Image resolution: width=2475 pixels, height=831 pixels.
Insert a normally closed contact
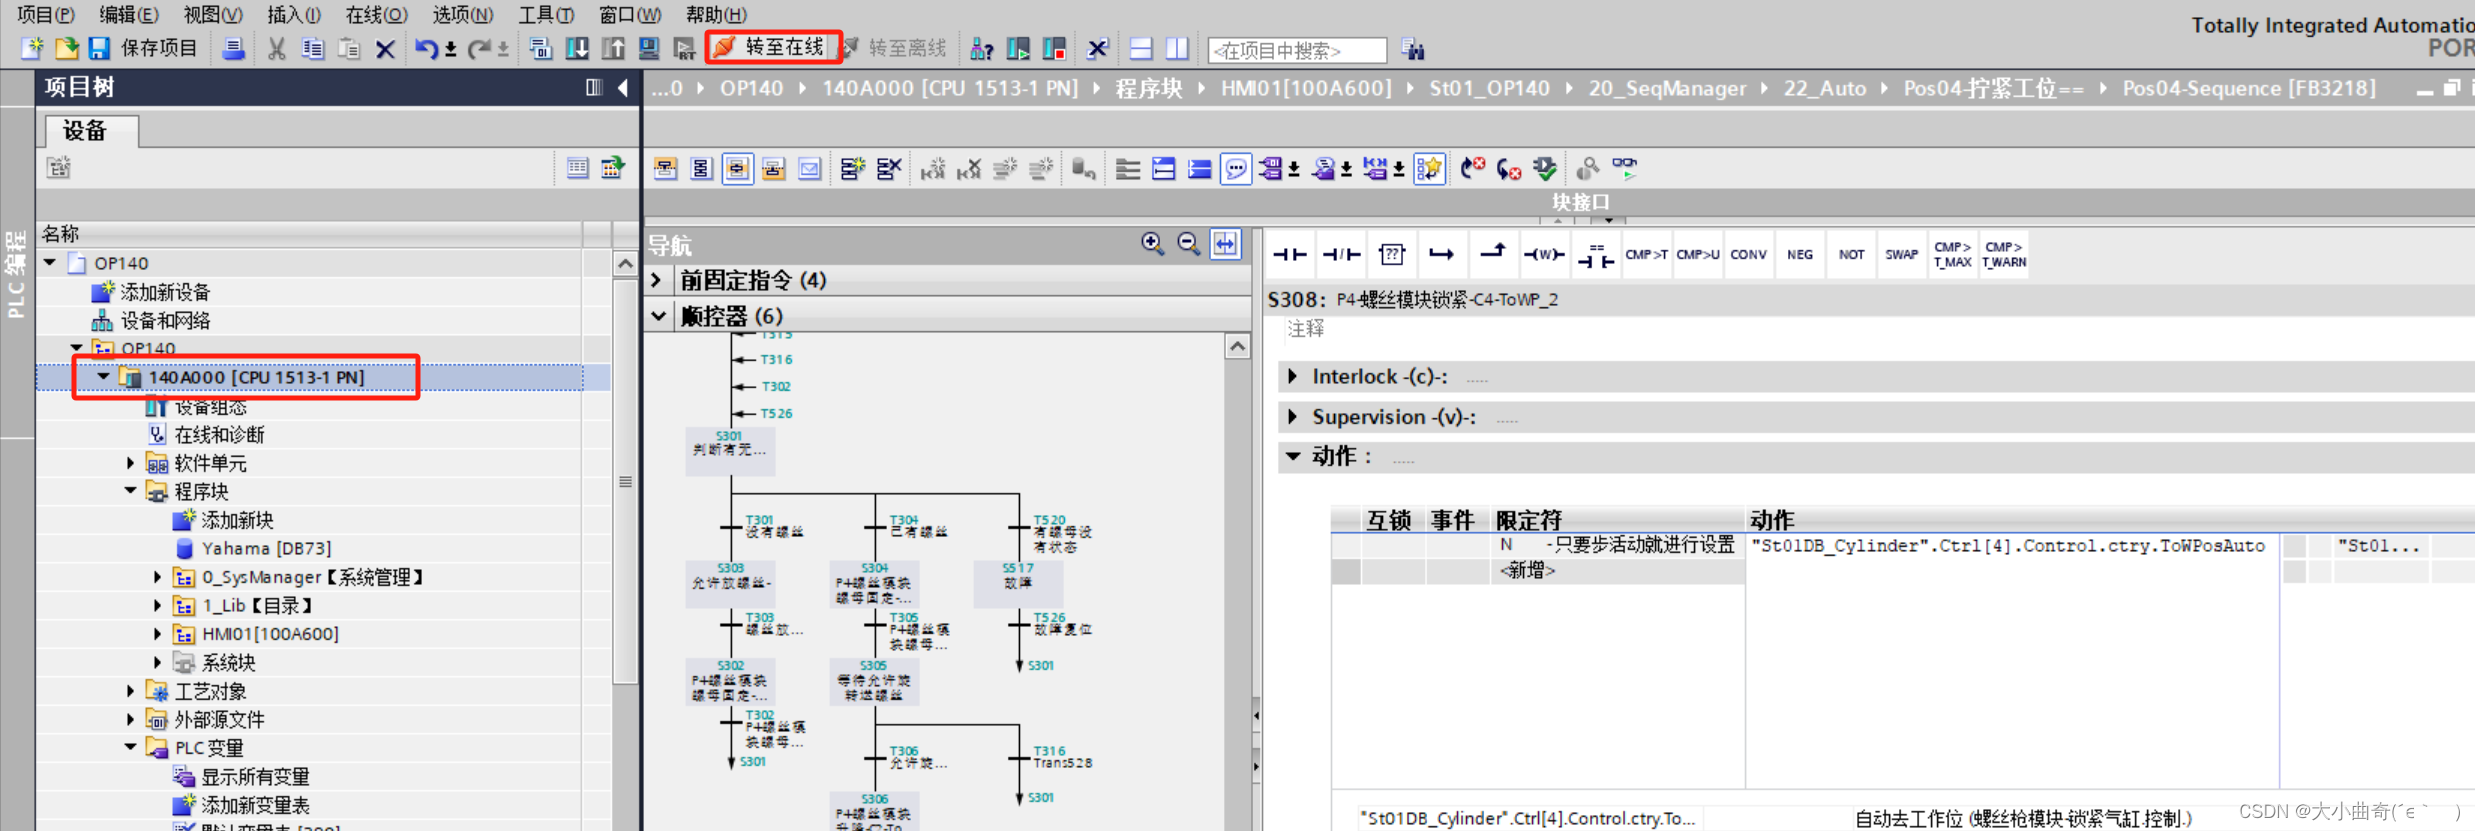tap(1341, 255)
